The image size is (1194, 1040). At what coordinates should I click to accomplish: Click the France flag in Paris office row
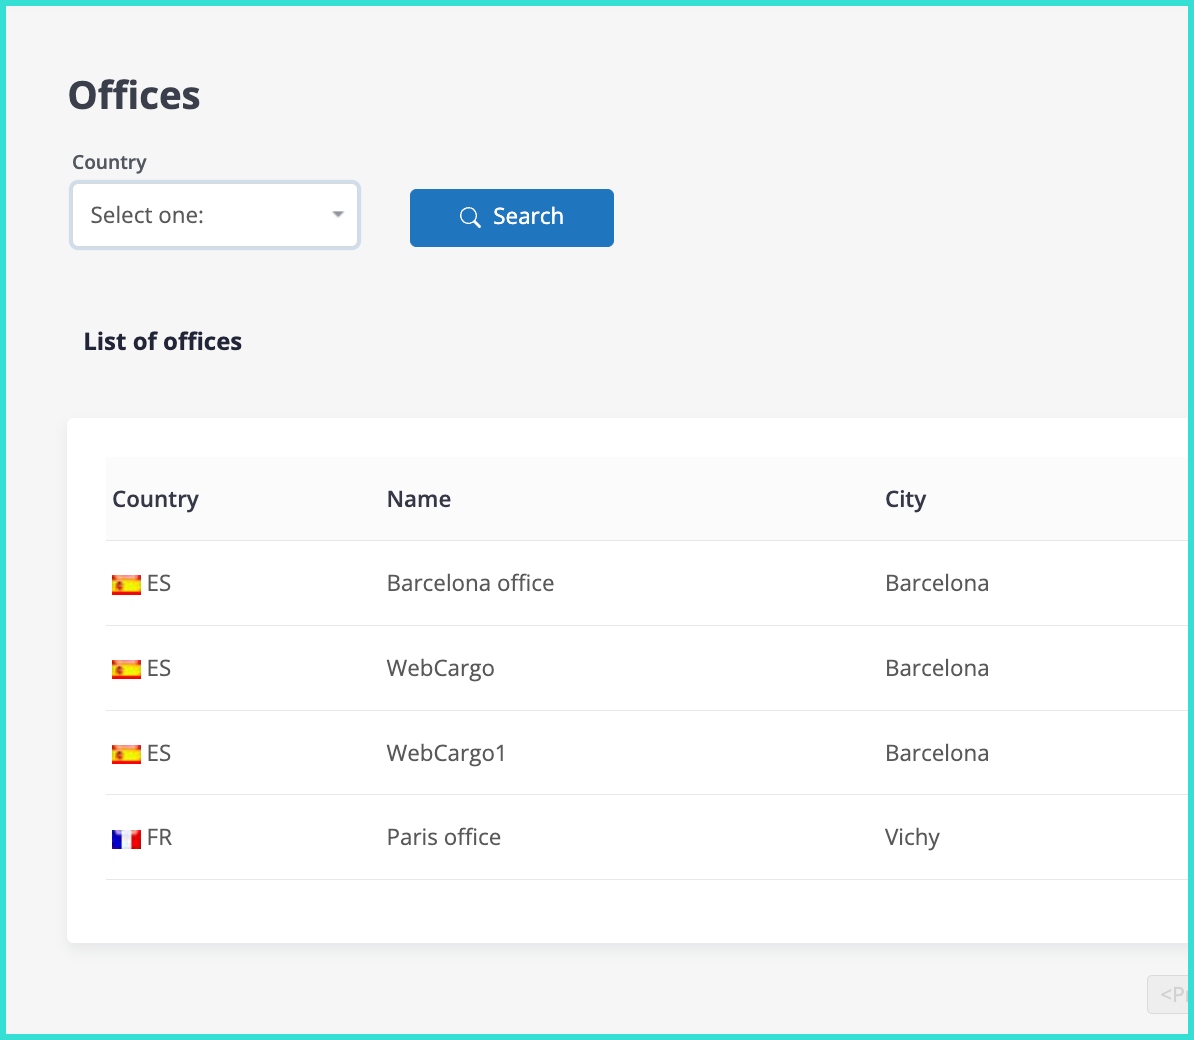point(126,839)
